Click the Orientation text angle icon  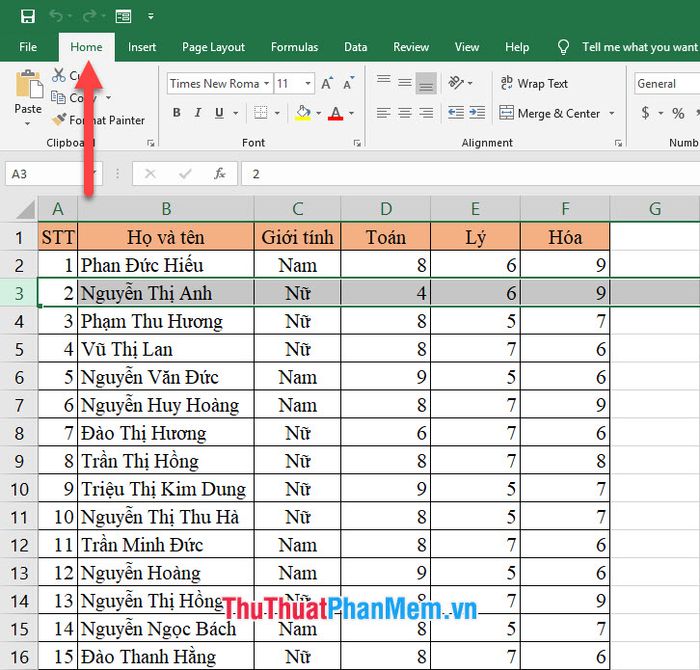(456, 83)
